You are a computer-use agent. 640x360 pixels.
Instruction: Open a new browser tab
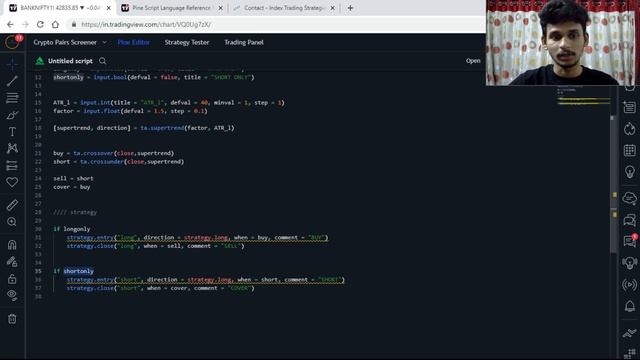(350, 8)
